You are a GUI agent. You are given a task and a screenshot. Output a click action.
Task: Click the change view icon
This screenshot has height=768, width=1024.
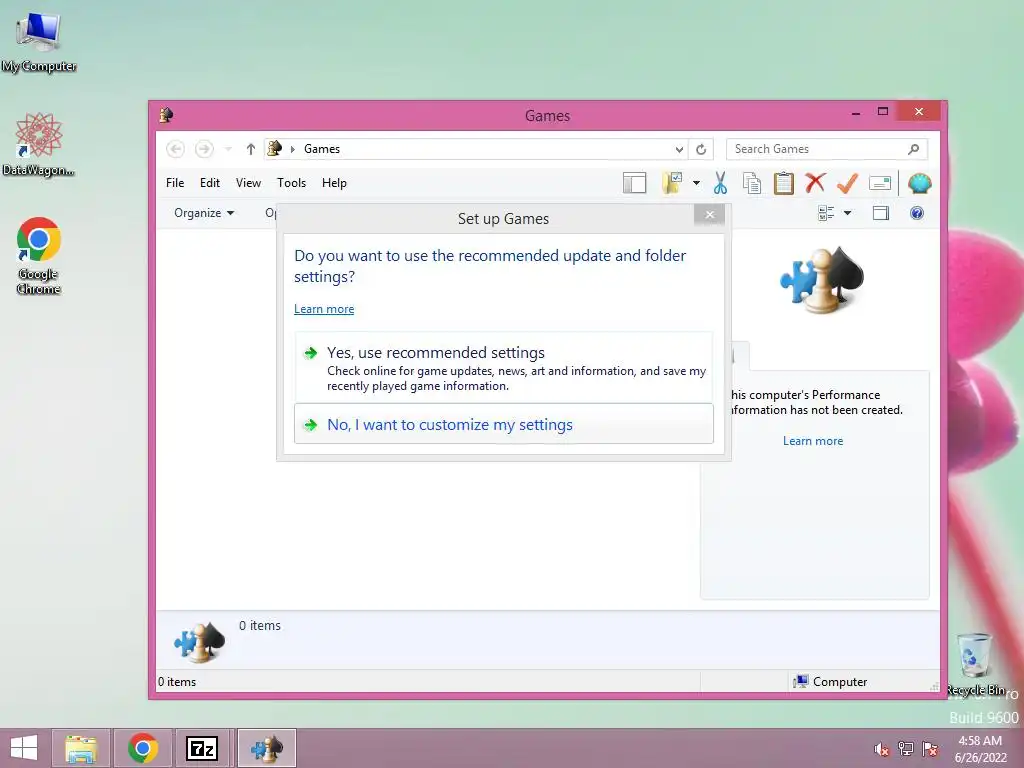[x=826, y=213]
